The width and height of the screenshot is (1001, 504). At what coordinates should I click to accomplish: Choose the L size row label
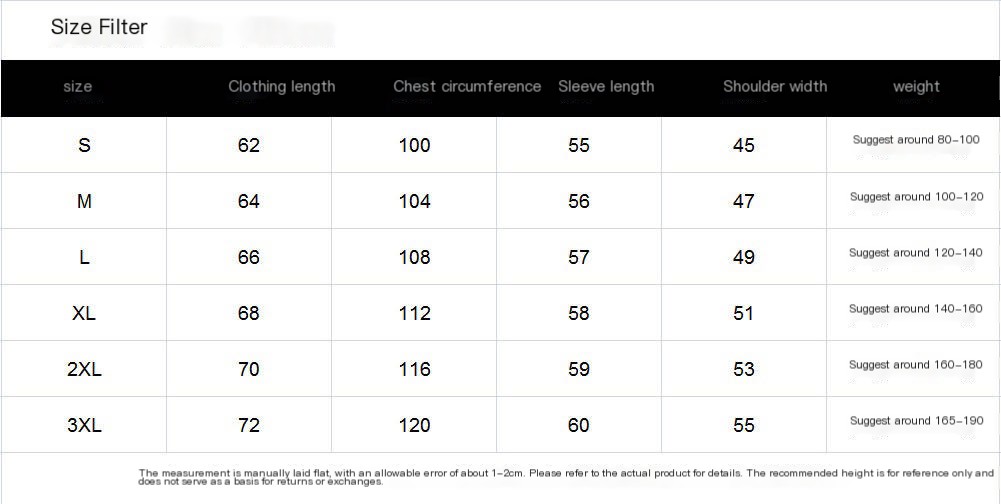84,258
